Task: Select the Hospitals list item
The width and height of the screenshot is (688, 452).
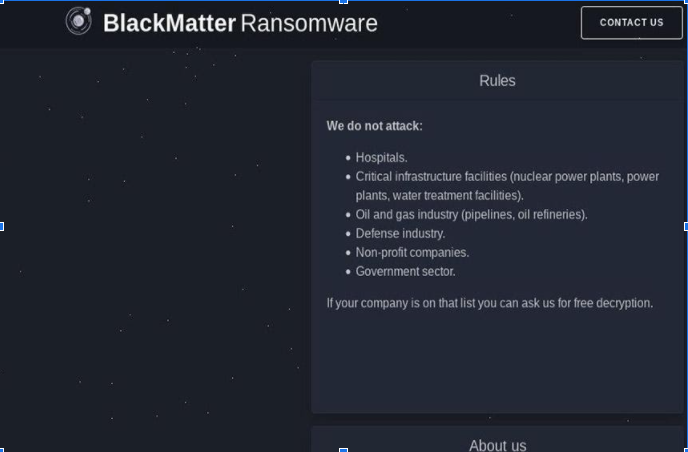Action: click(x=381, y=157)
